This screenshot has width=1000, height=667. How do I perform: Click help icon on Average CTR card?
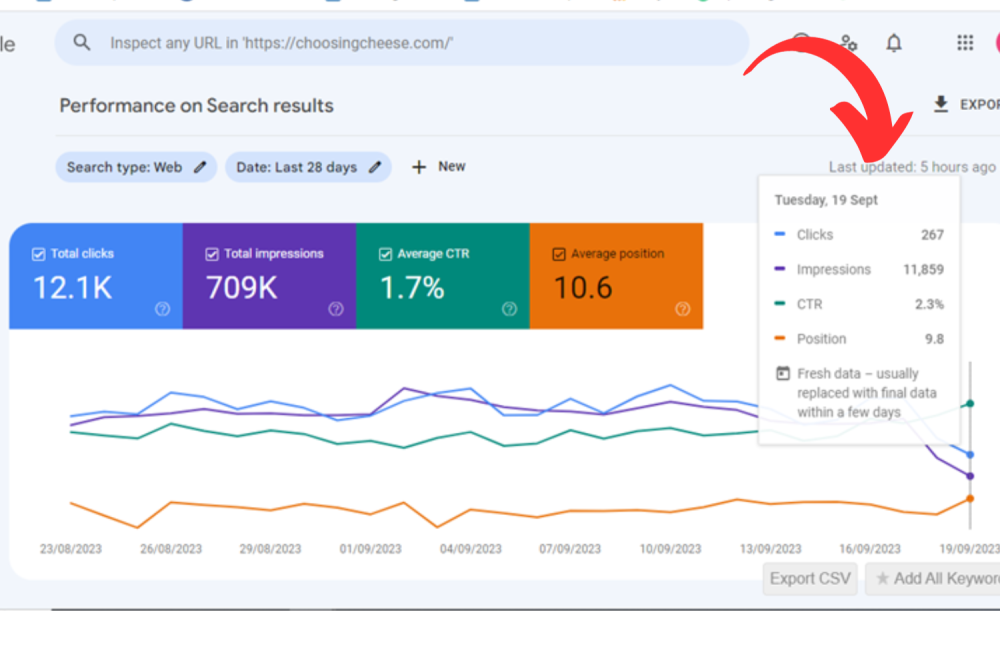(x=509, y=309)
